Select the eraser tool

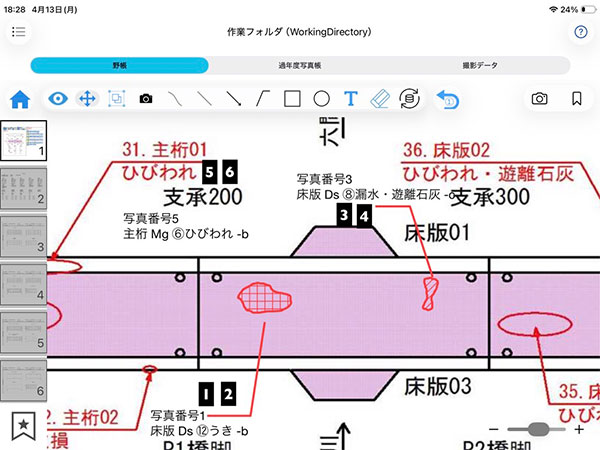380,99
